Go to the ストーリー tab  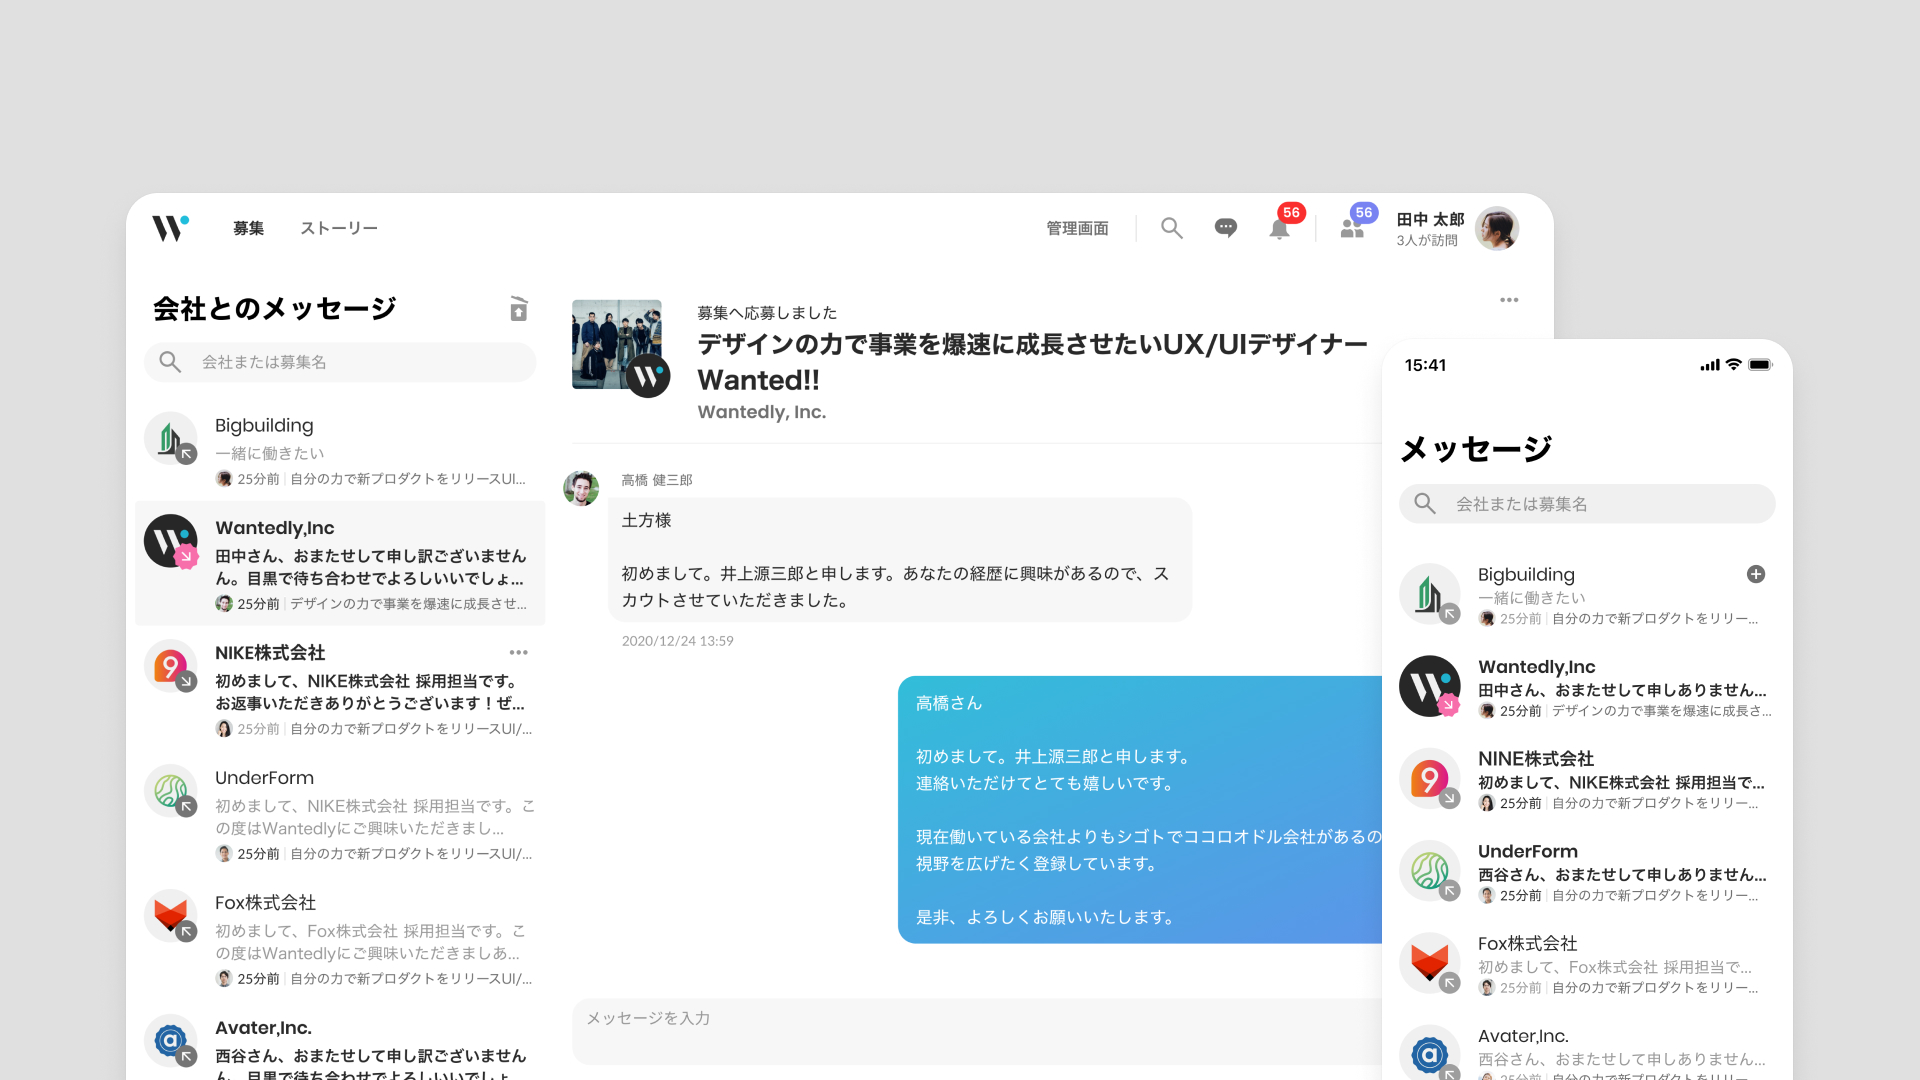pos(339,228)
